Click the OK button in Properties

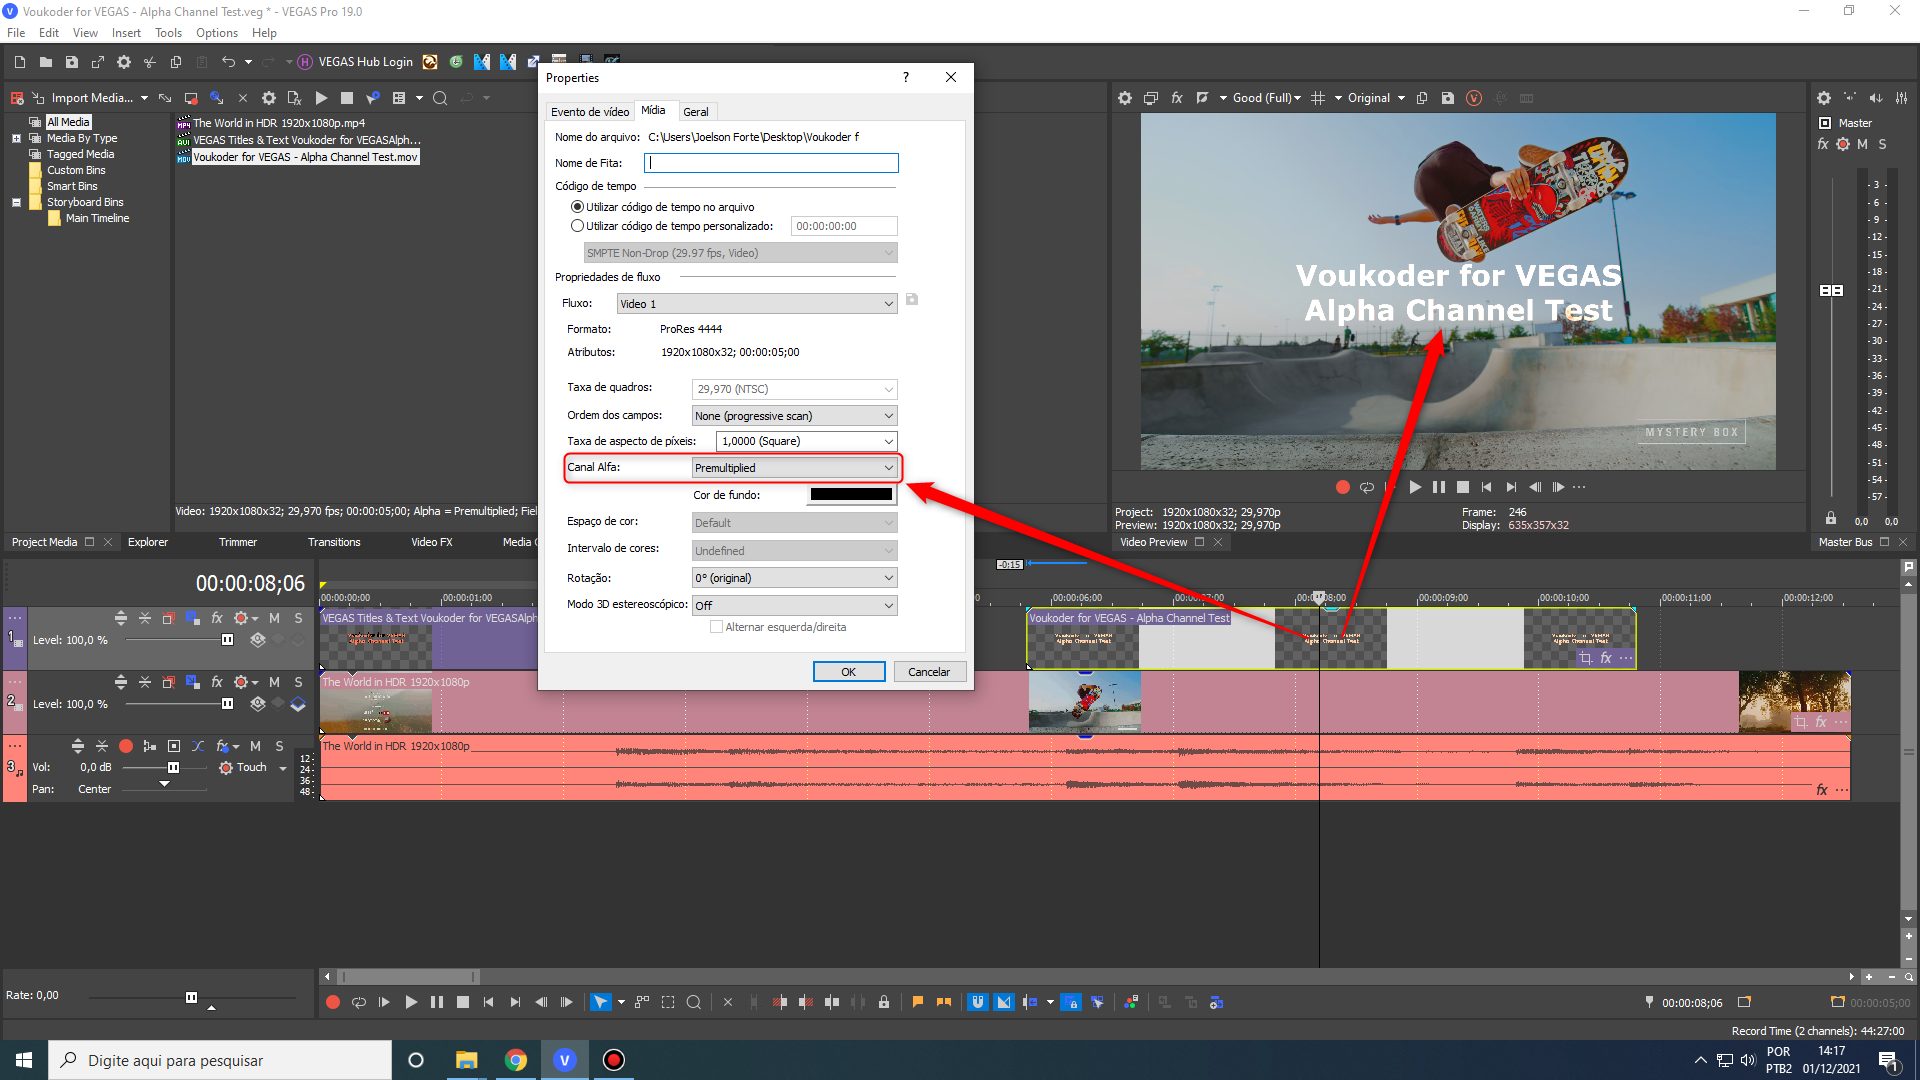point(848,672)
